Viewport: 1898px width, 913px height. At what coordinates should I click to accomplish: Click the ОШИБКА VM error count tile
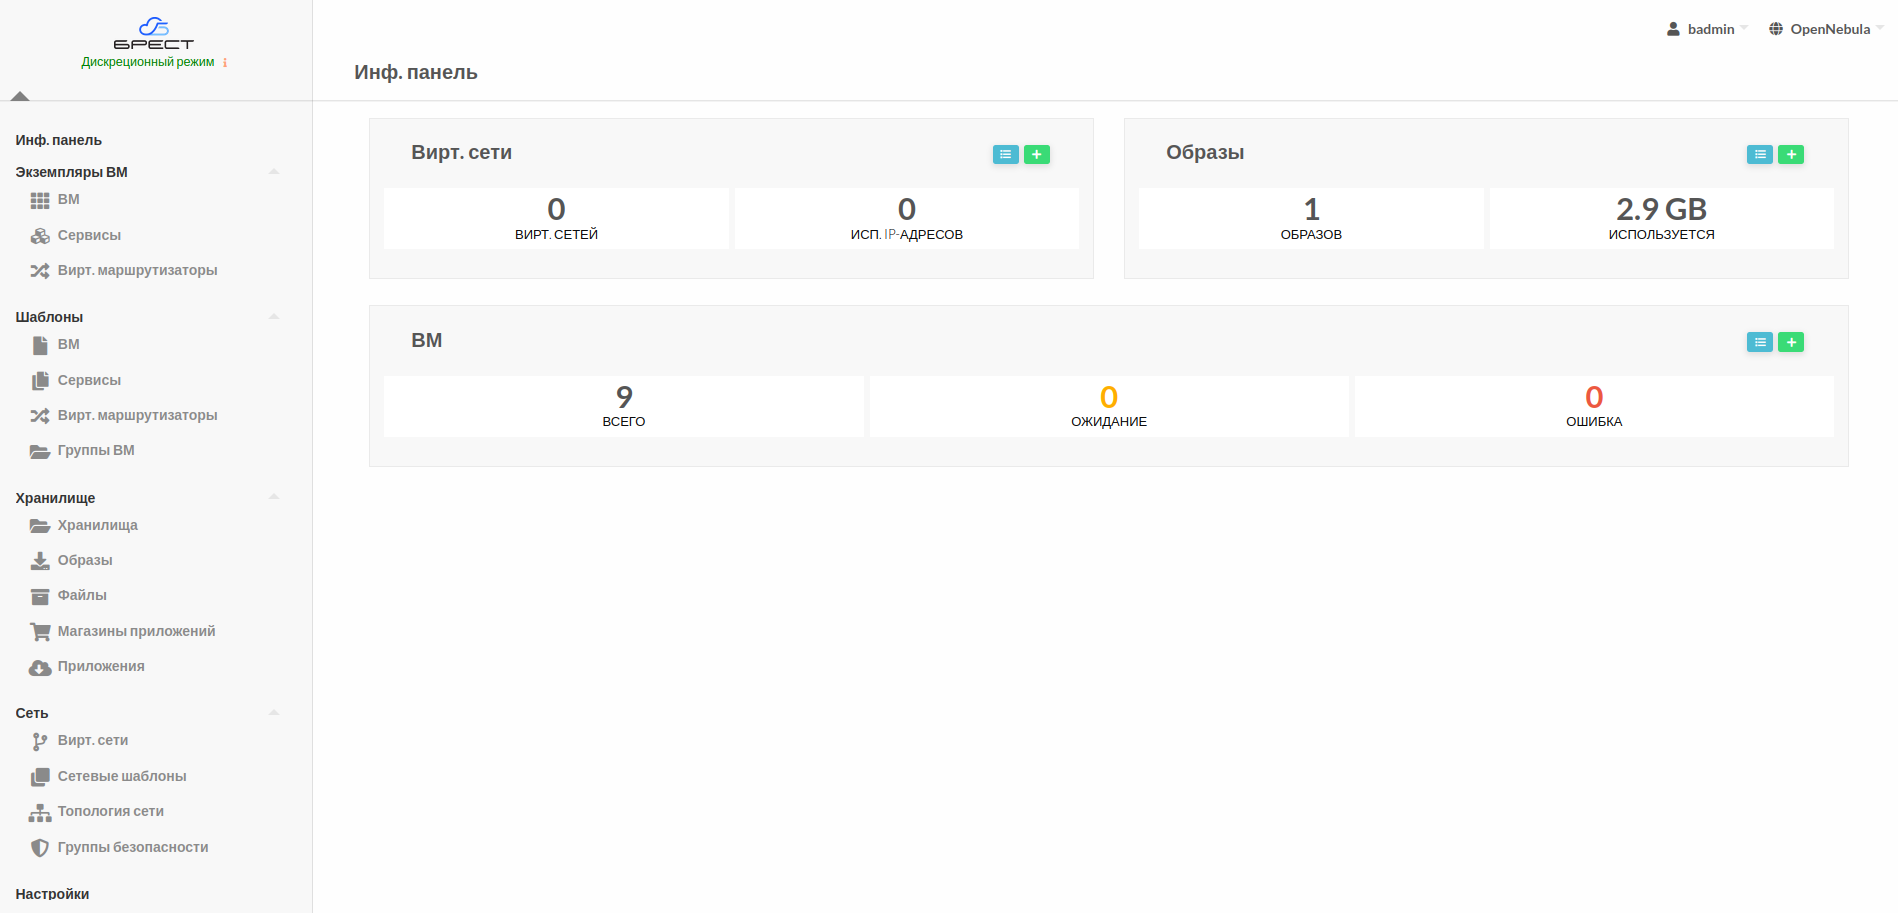(x=1593, y=406)
